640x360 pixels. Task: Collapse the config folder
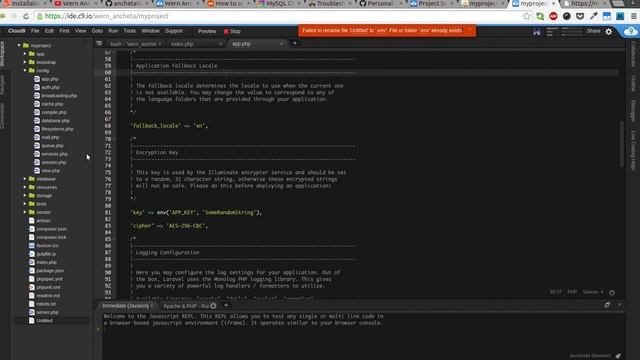(x=25, y=70)
